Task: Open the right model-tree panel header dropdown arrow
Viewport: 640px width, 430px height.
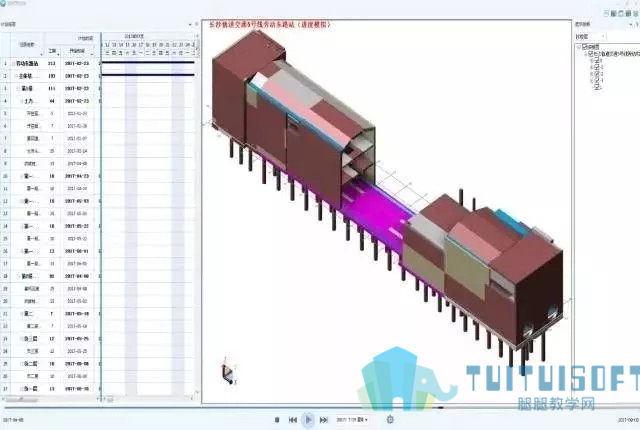Action: click(631, 25)
